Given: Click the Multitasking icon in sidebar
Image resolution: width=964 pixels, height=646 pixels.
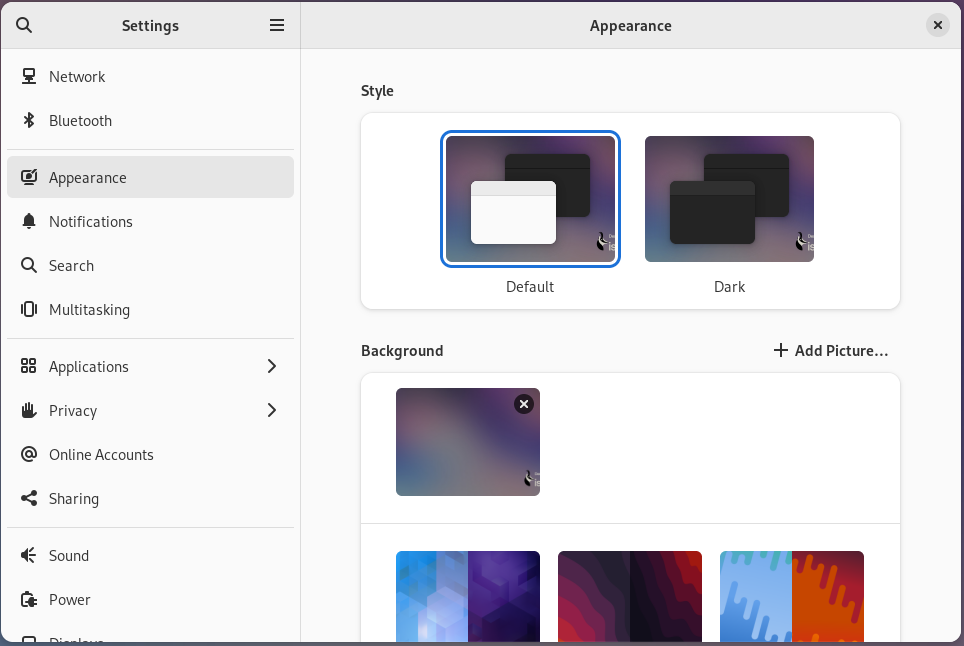Looking at the screenshot, I should click(29, 310).
